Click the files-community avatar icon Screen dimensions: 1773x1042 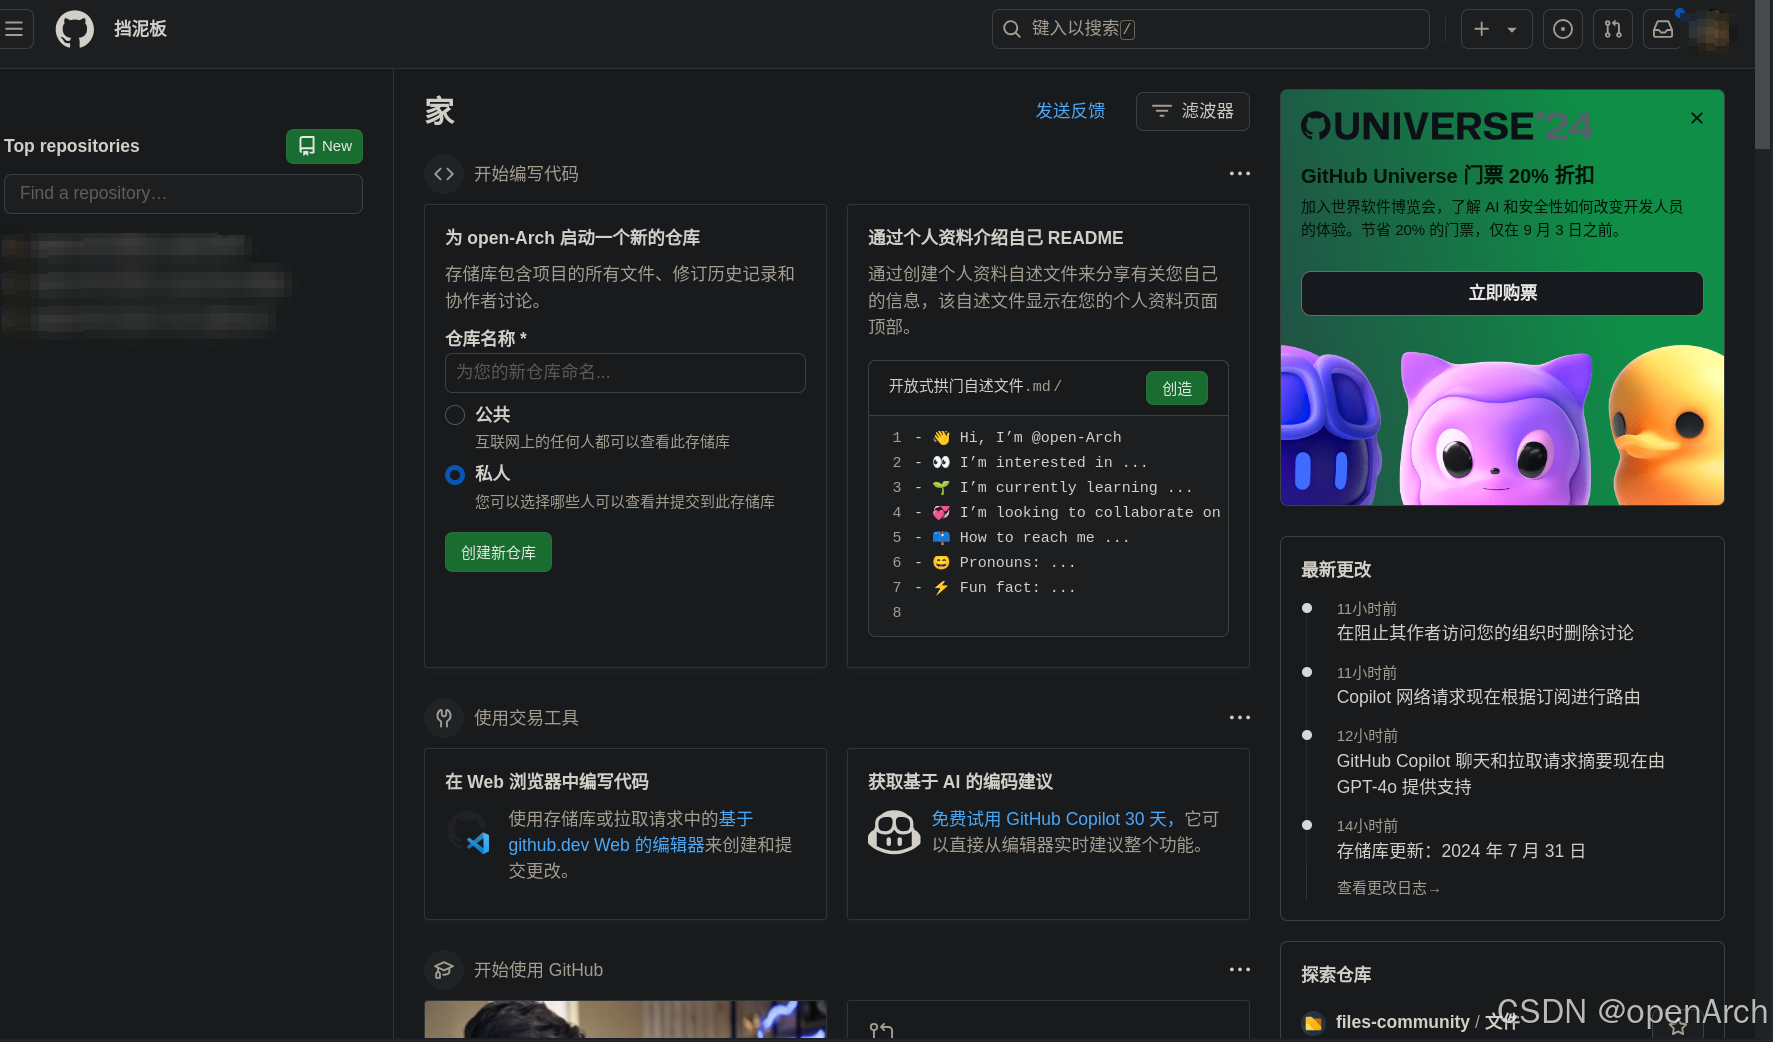click(x=1313, y=1022)
